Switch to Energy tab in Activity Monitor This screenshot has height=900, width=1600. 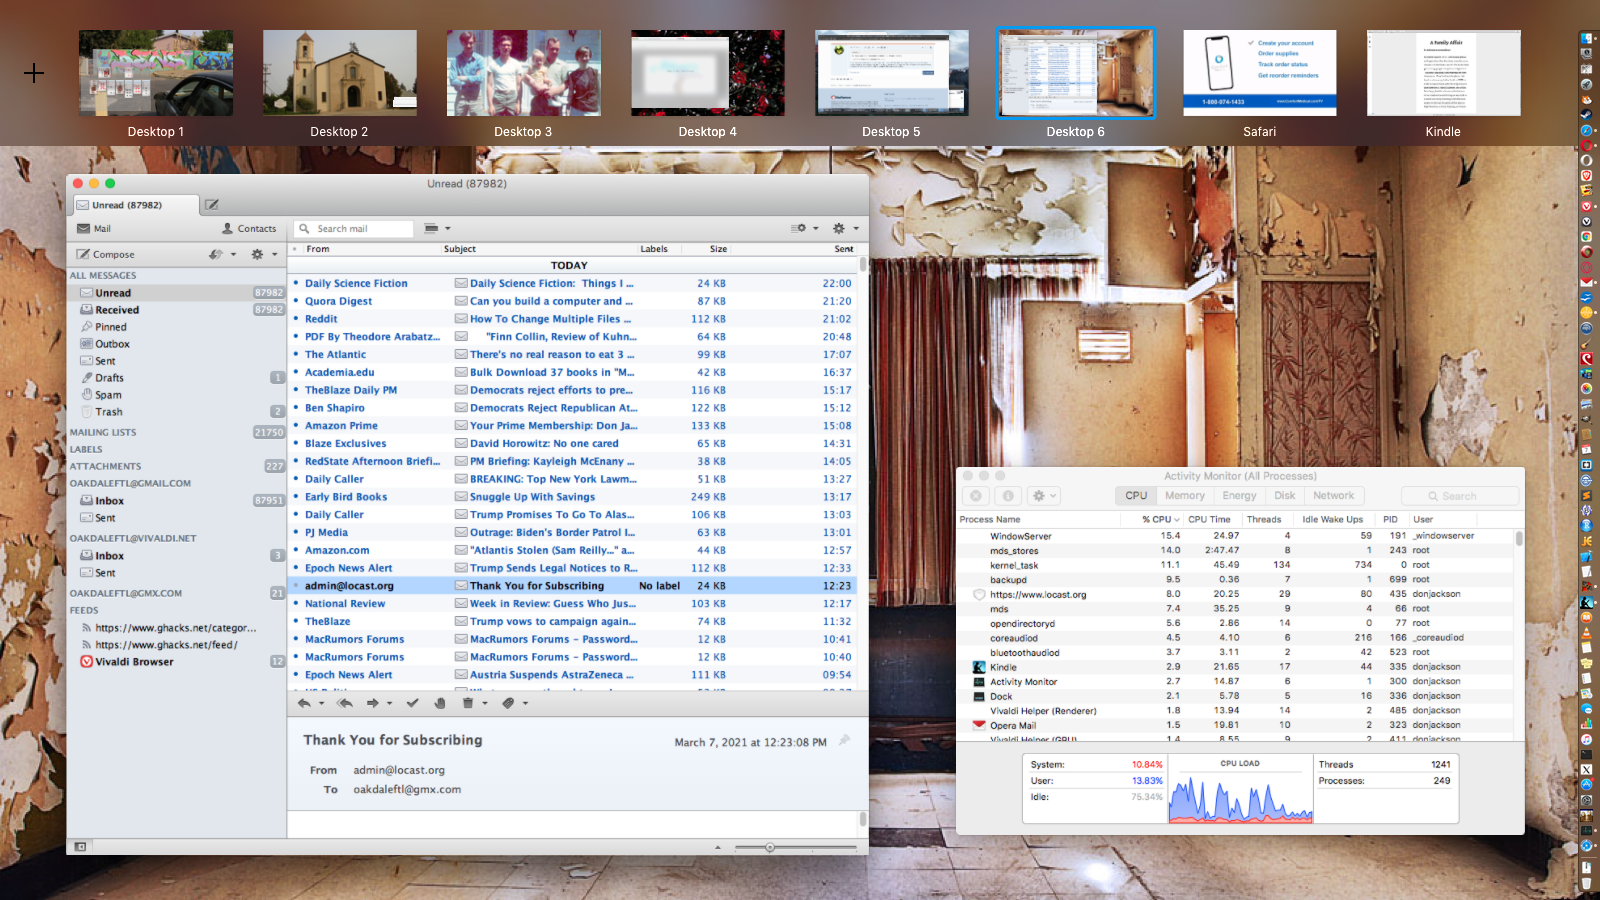click(1239, 496)
